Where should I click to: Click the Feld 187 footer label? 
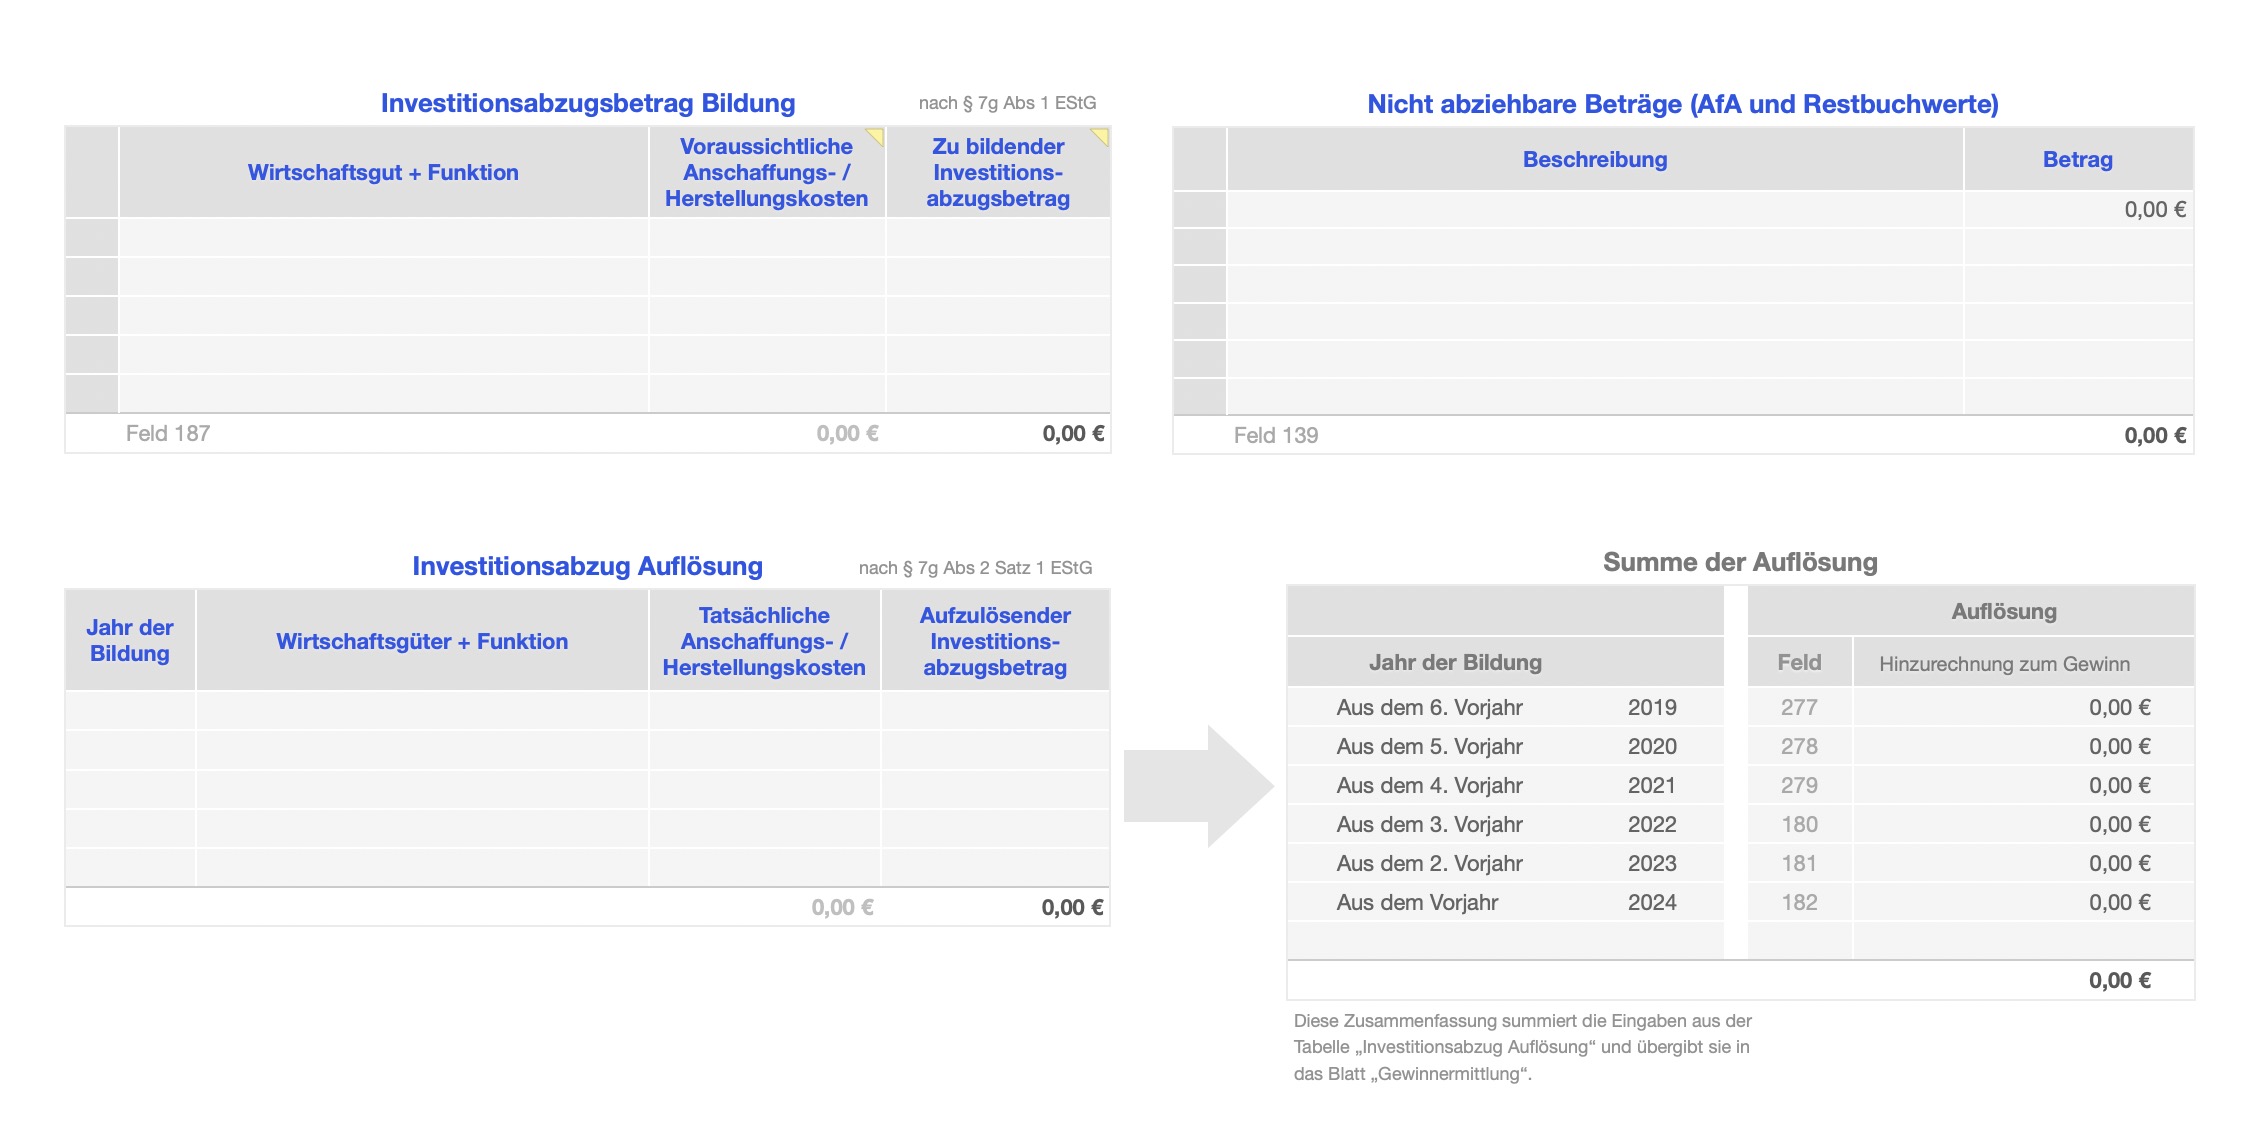coord(168,433)
